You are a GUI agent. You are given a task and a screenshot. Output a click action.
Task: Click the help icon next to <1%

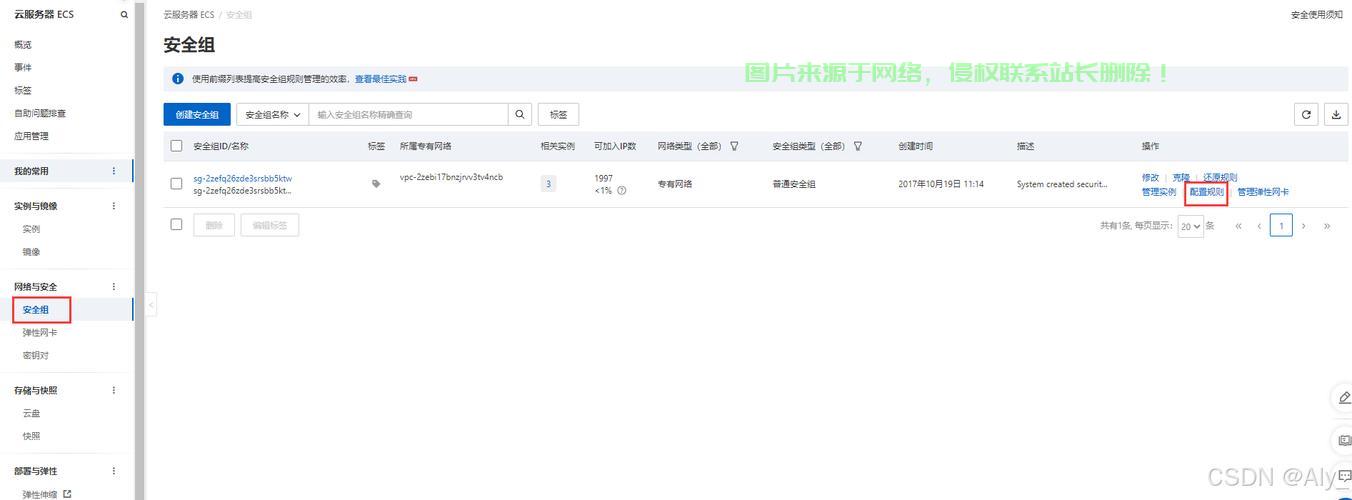point(622,190)
